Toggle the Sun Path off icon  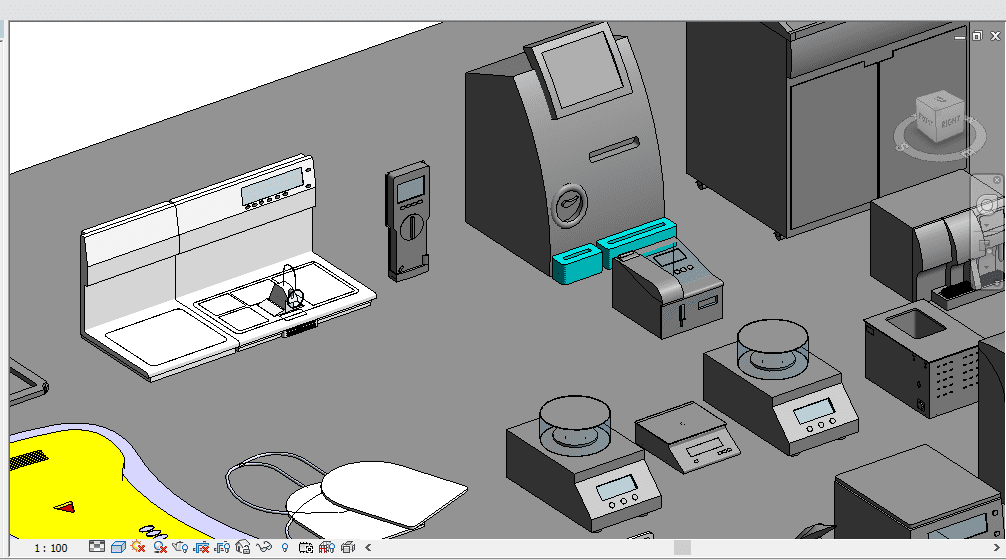[138, 547]
